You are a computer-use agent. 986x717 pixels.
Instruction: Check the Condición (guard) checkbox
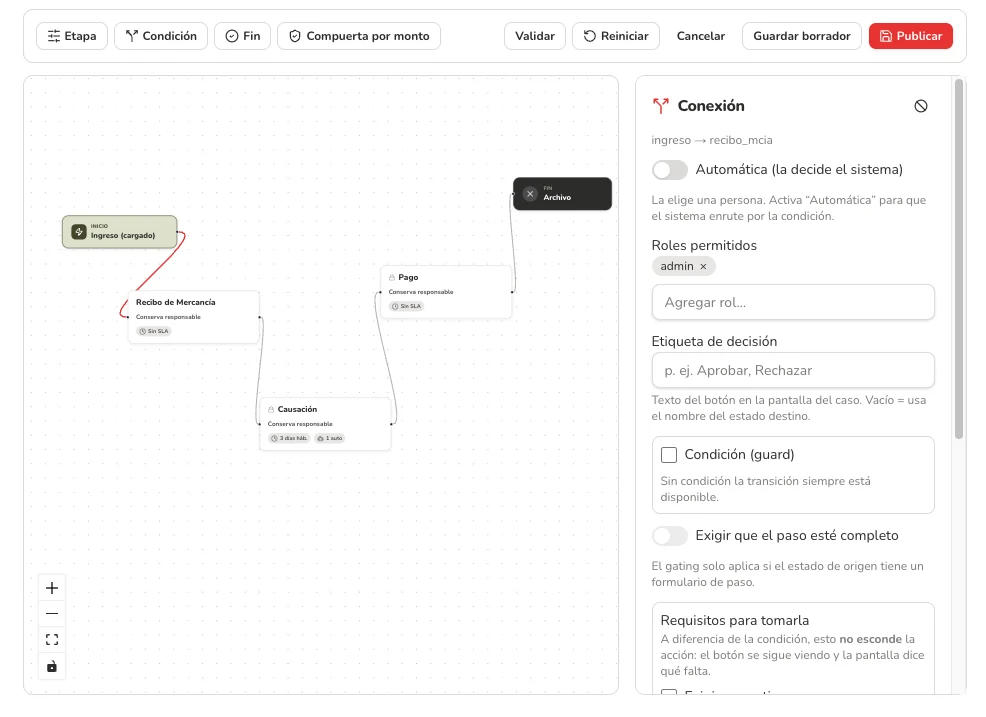coord(669,455)
